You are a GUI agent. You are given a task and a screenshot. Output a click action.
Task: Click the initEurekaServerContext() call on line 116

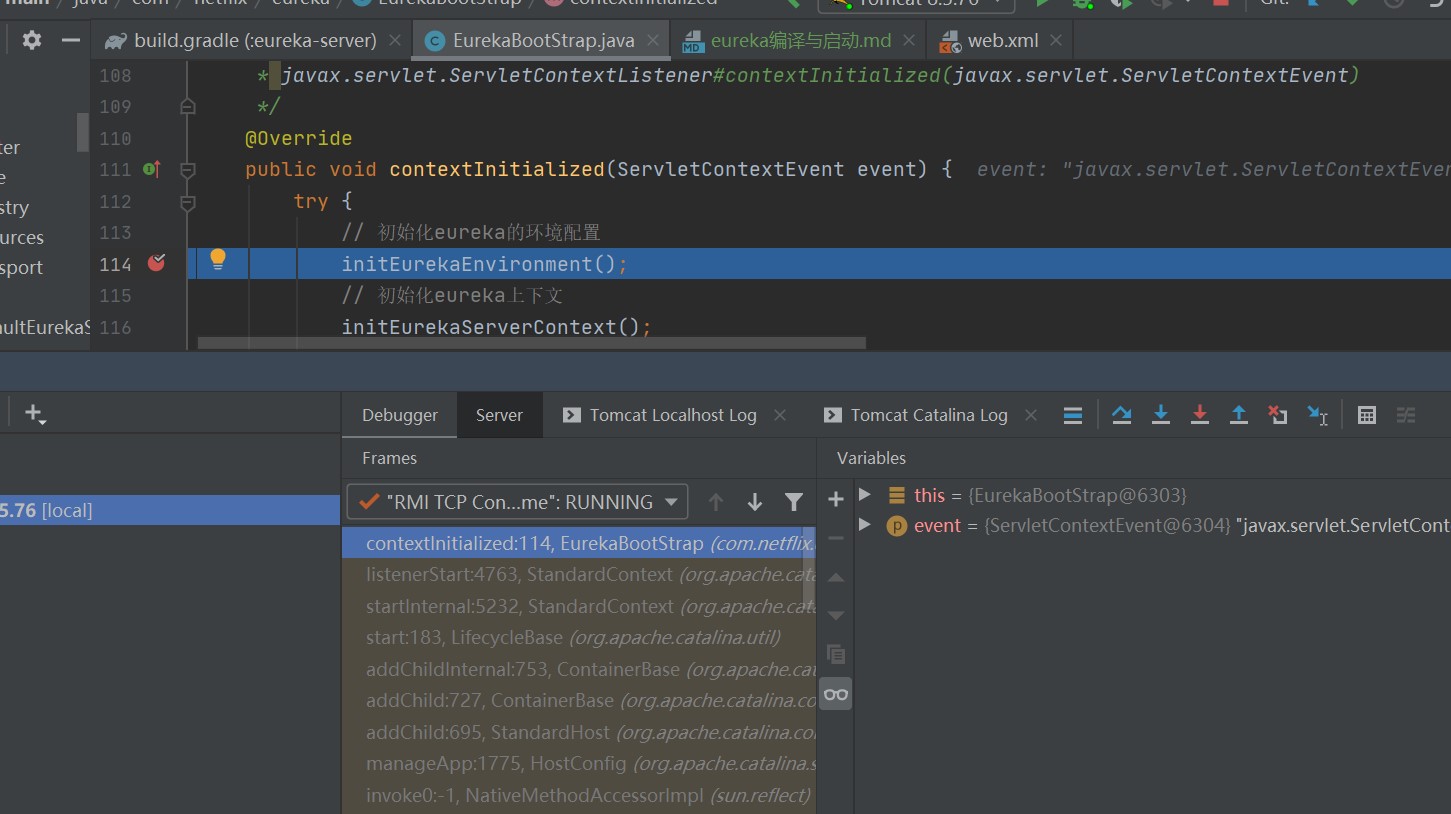coord(497,327)
